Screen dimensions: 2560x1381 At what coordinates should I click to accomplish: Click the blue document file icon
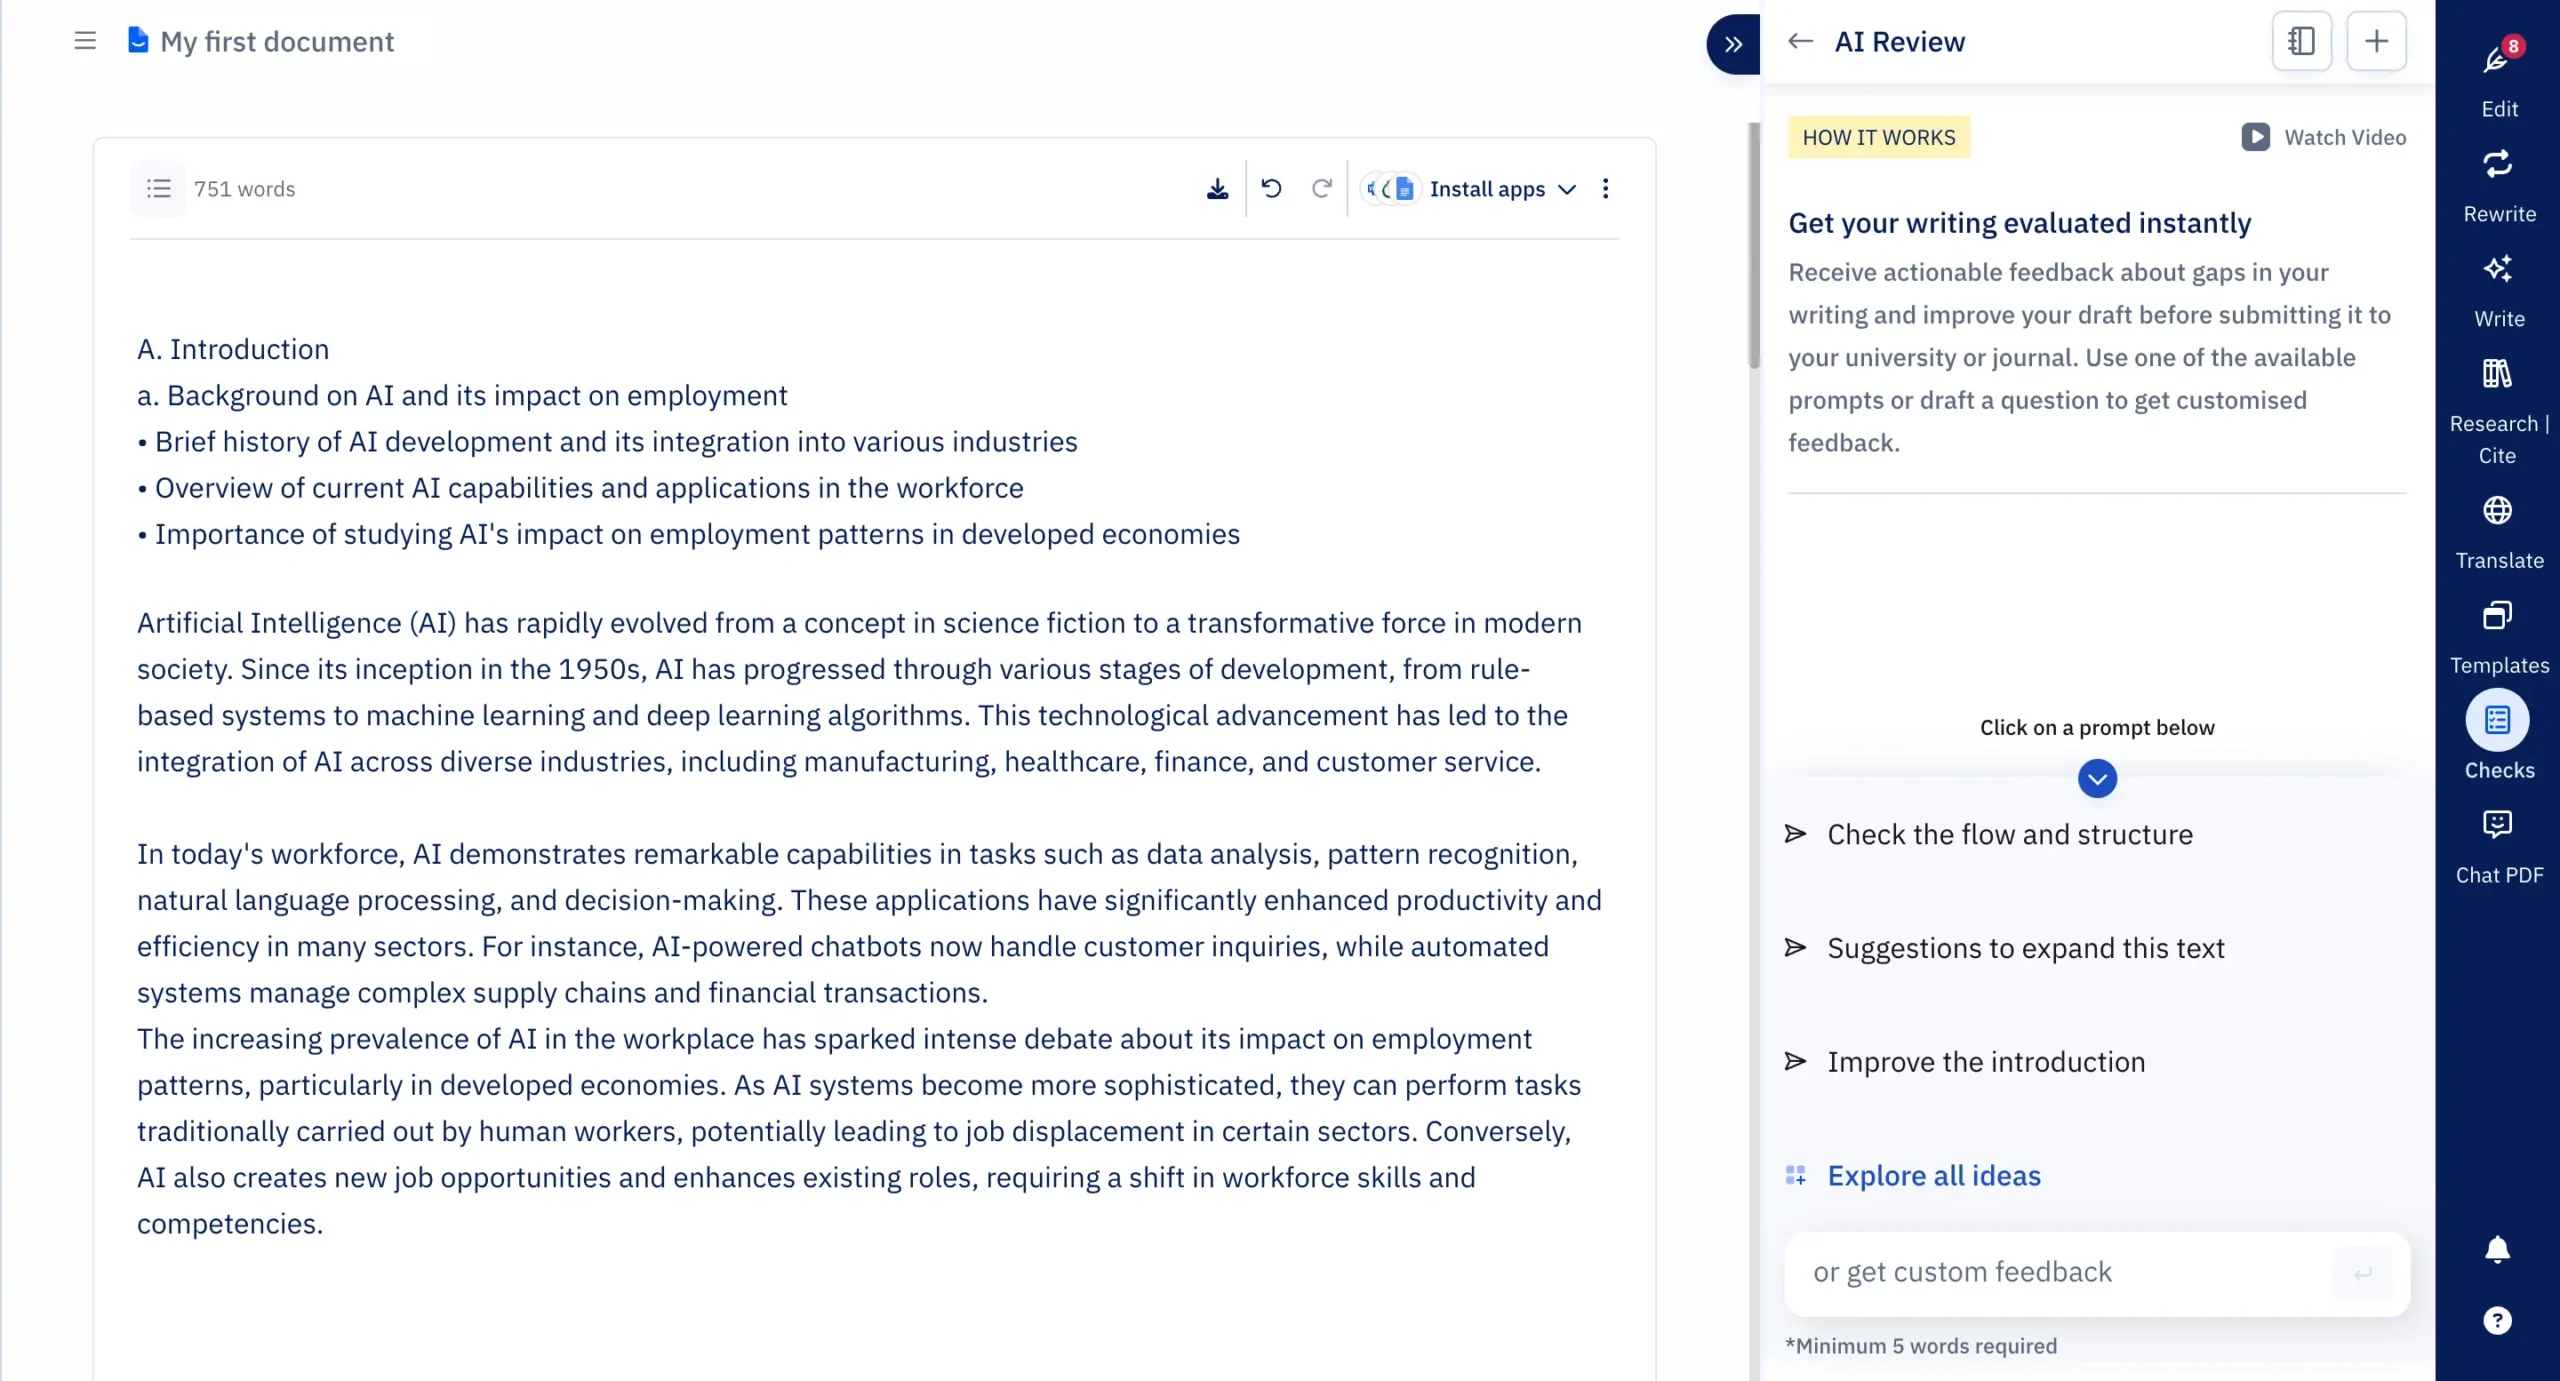138,40
